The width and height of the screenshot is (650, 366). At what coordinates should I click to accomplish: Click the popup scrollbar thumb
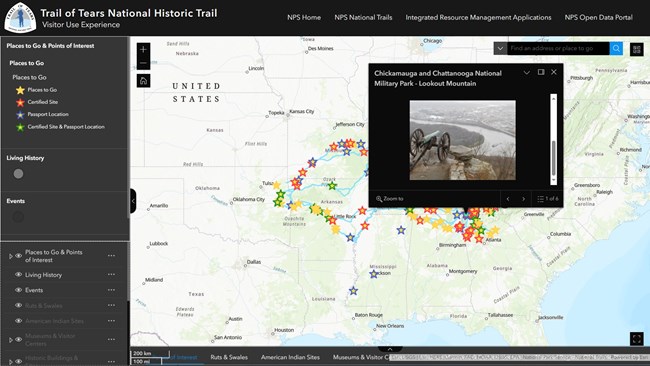[553, 158]
